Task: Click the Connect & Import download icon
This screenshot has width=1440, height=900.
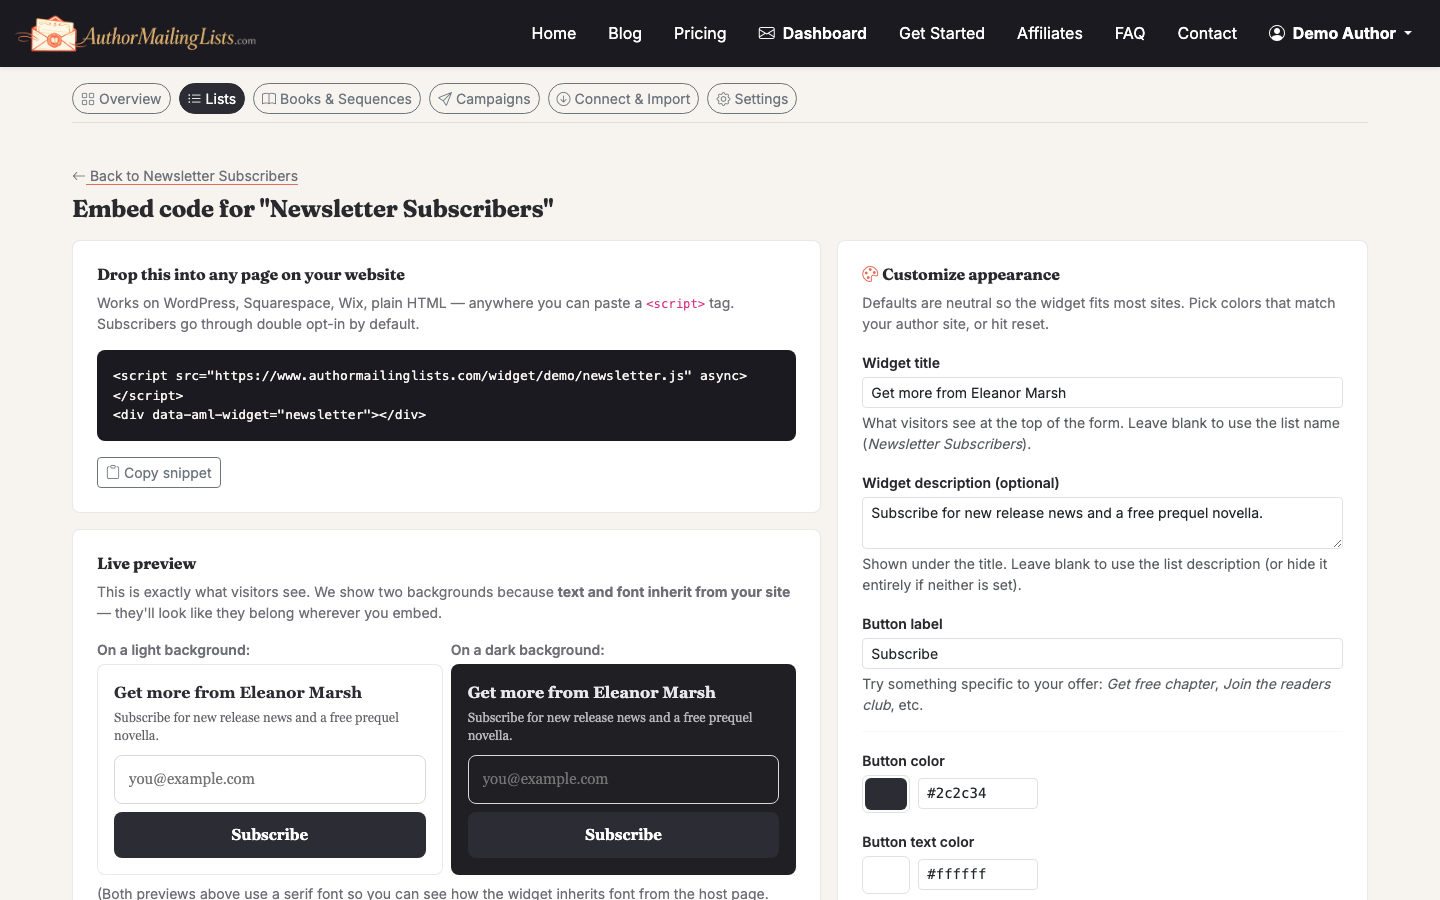Action: 564,99
